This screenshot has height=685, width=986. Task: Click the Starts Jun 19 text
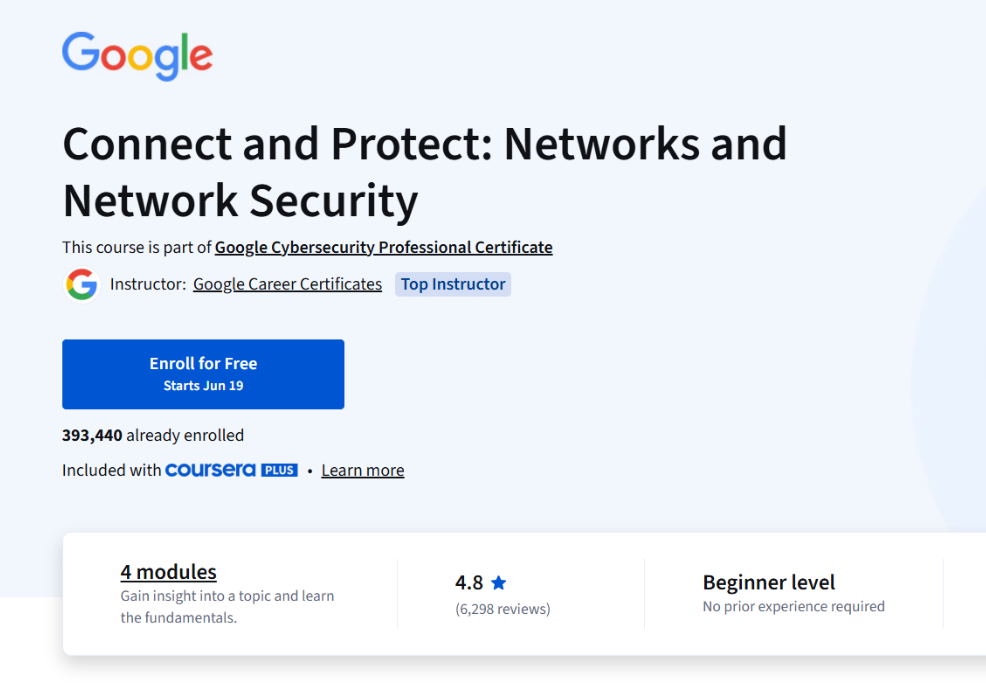[203, 384]
